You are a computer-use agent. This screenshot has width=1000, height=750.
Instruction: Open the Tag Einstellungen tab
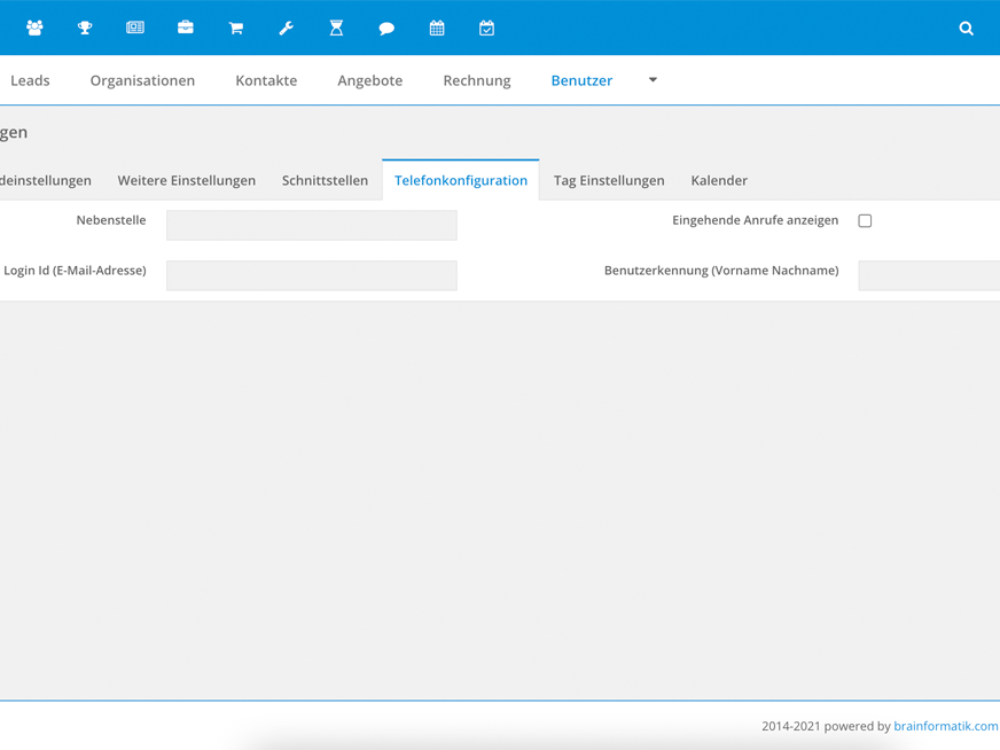609,181
